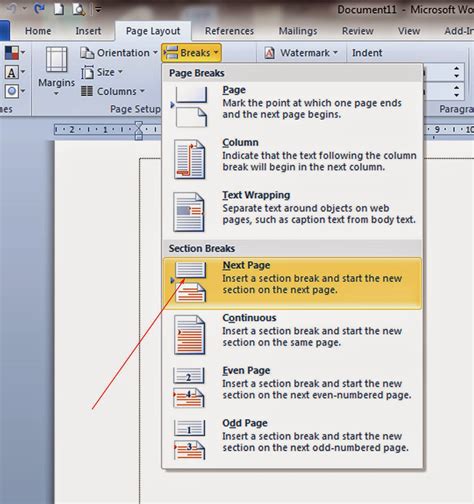Switch to the Insert tab
Viewport: 474px width, 504px height.
pos(88,31)
